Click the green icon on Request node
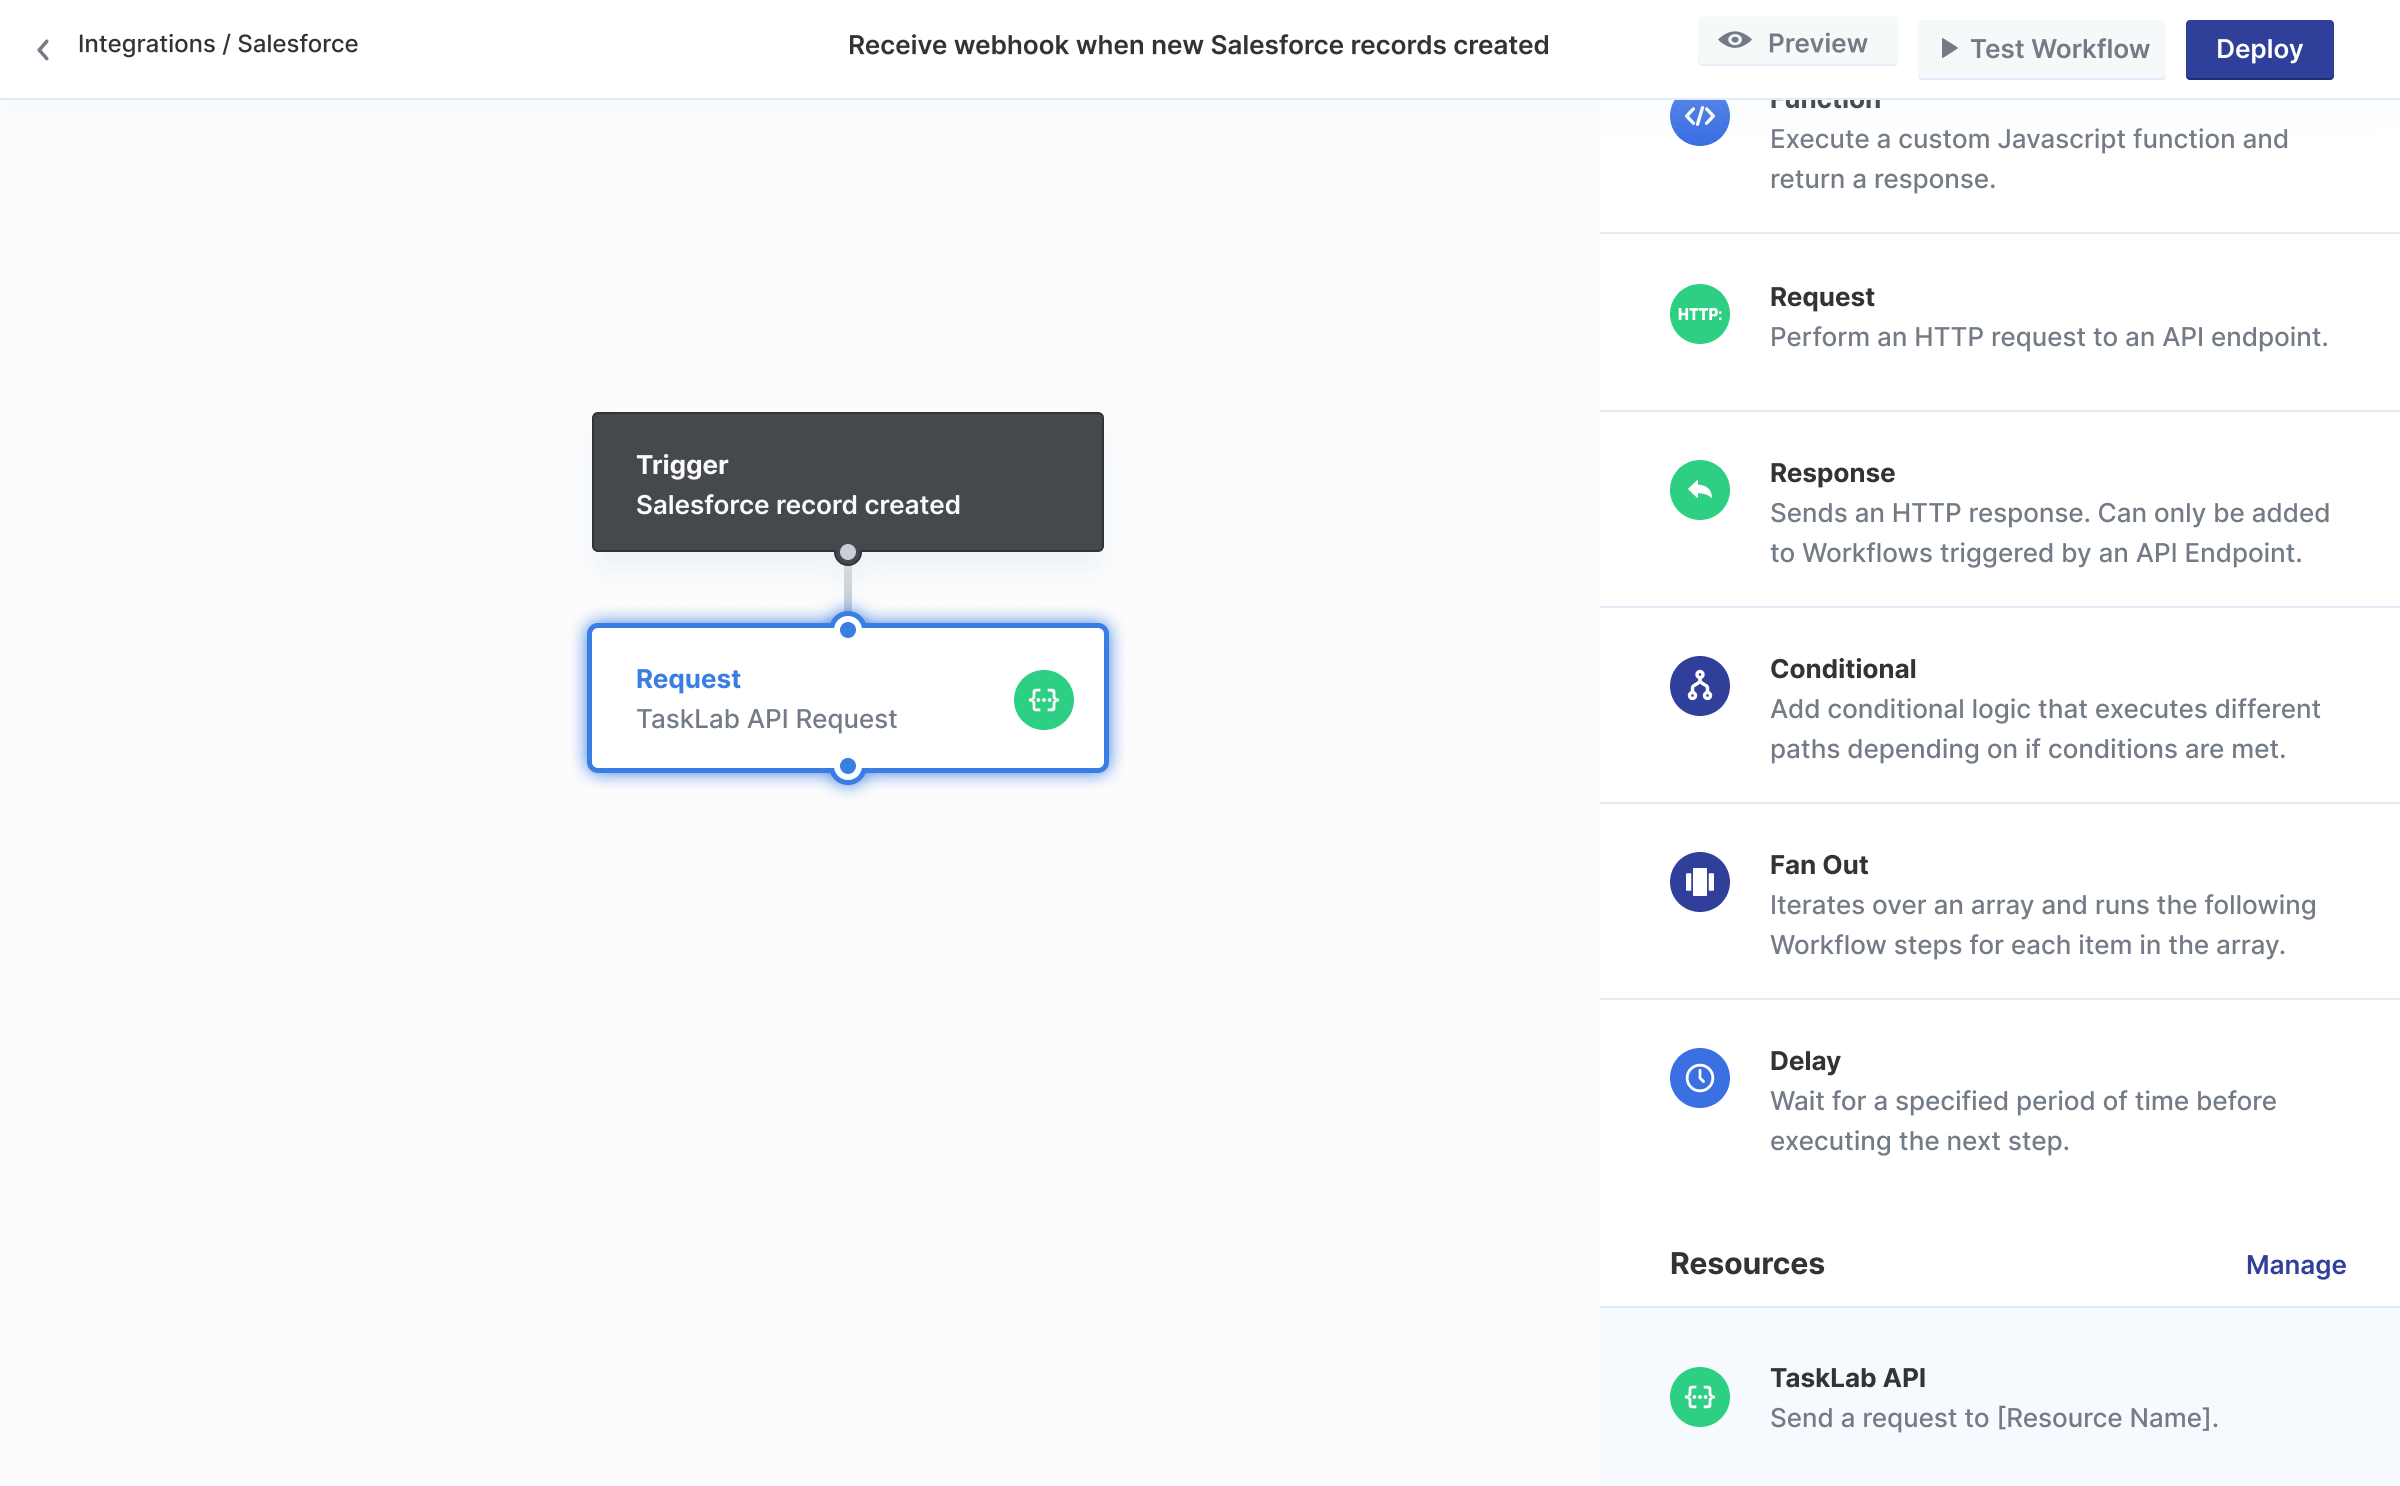The image size is (2400, 1486). [x=1043, y=700]
